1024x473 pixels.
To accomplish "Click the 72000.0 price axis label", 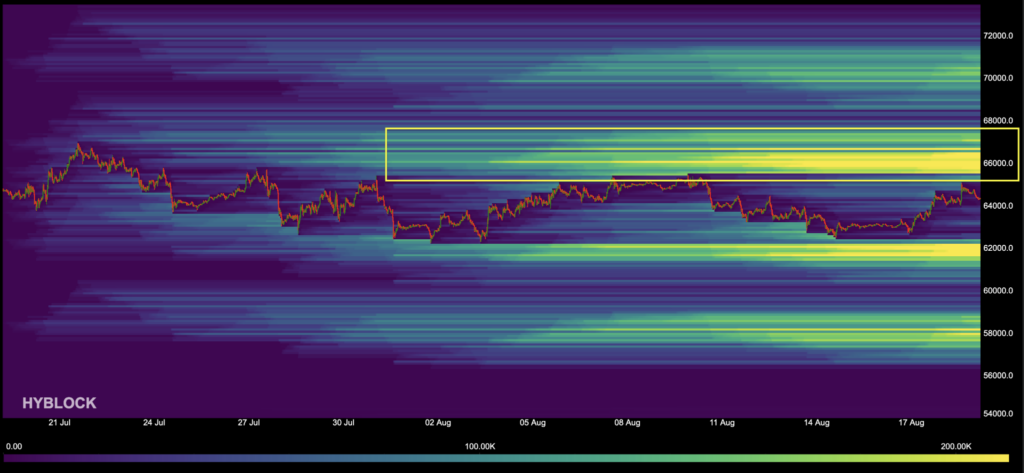I will 999,35.
